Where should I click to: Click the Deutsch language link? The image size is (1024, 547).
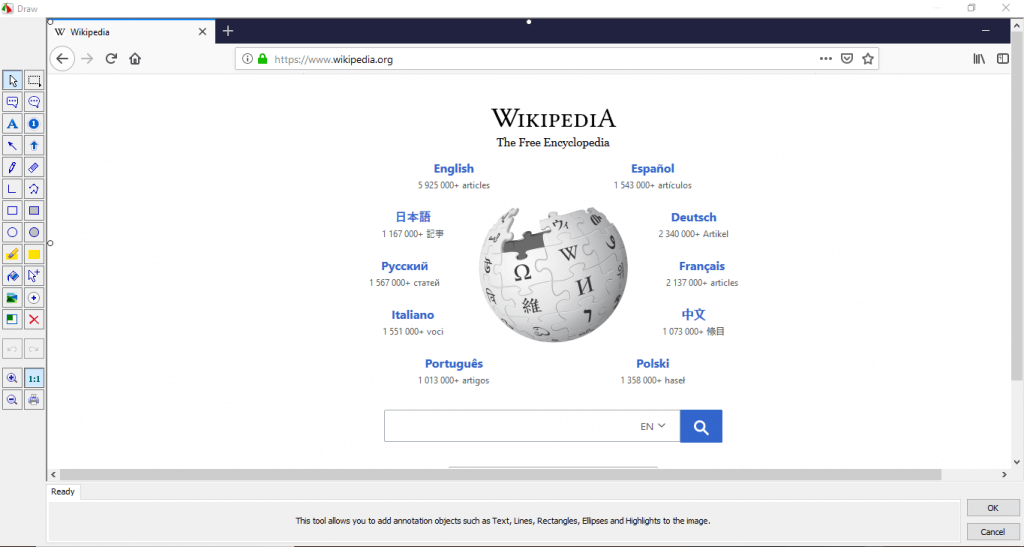(x=694, y=217)
